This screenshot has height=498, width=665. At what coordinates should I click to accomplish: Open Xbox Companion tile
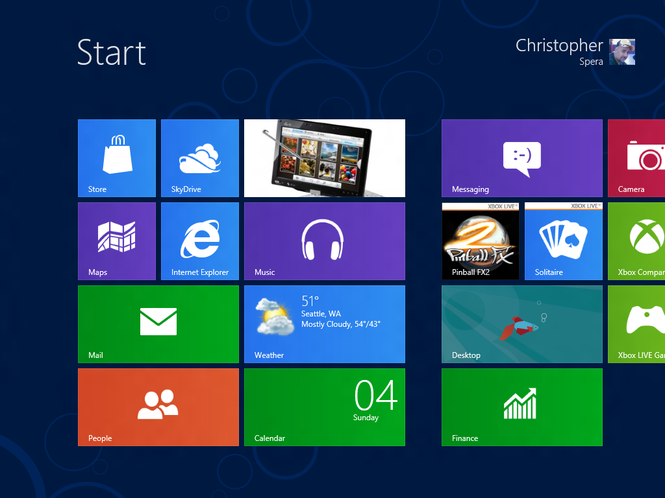[636, 241]
